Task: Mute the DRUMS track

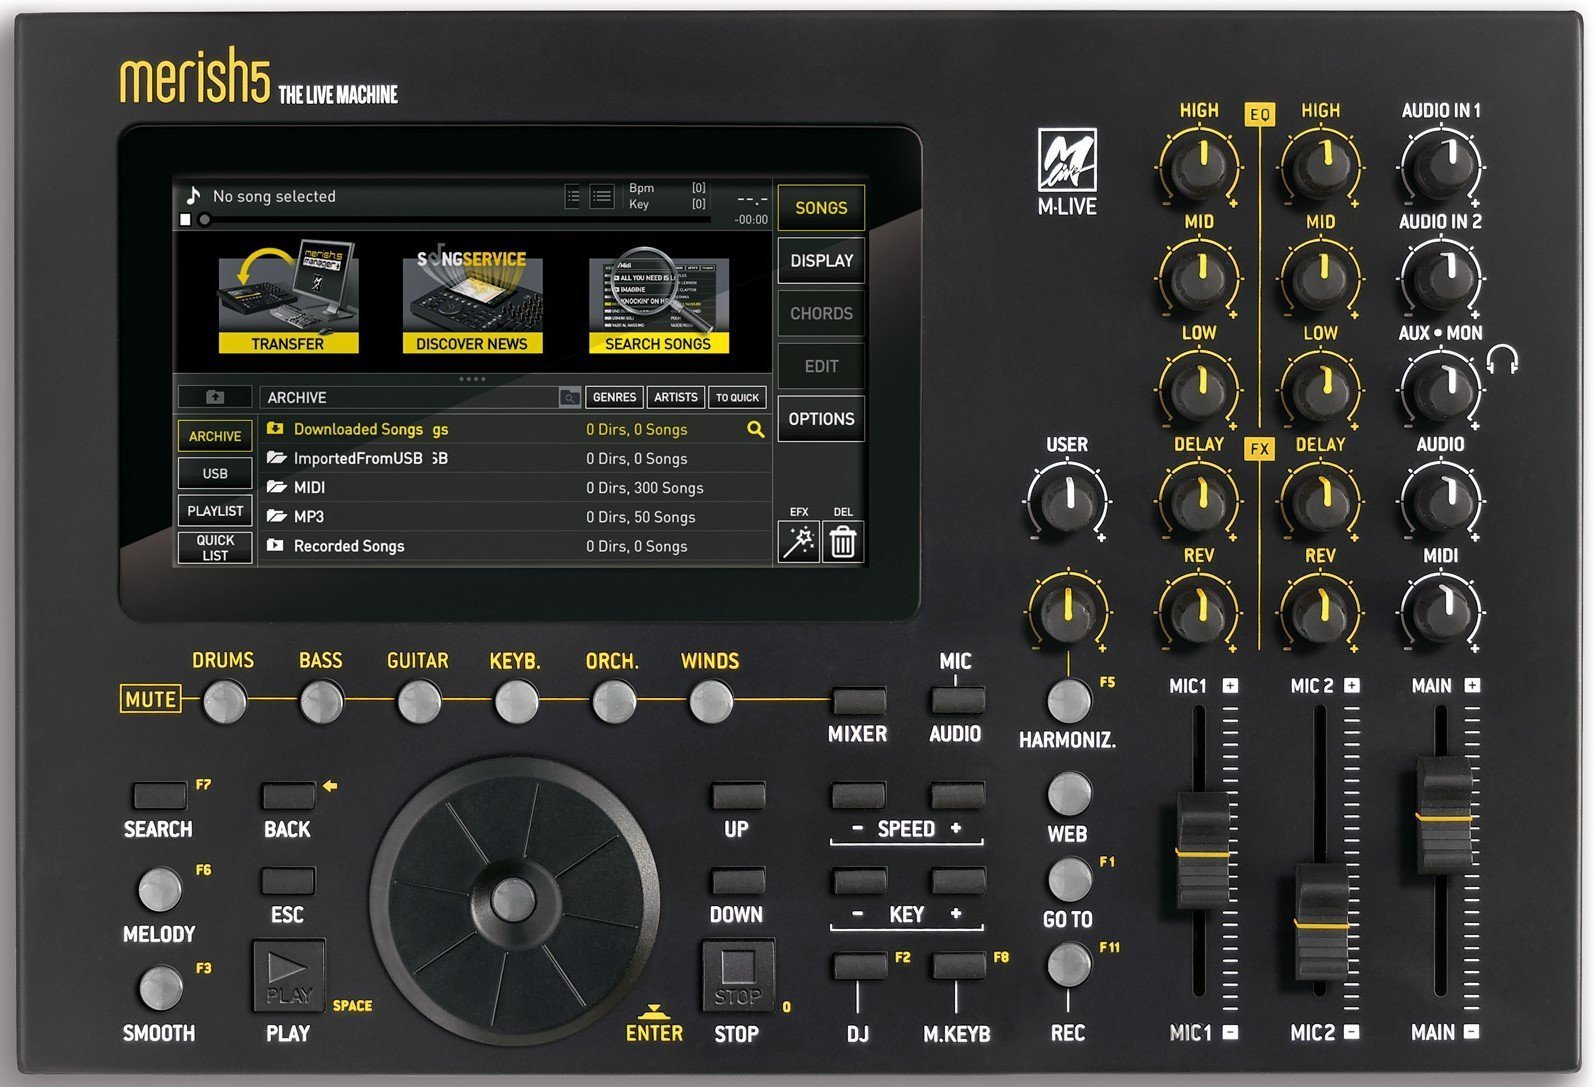Action: [x=224, y=701]
